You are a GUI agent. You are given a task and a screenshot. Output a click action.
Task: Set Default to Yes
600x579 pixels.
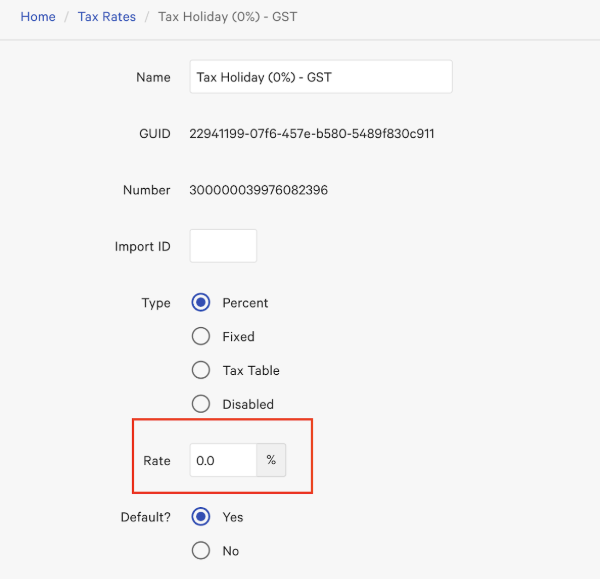(x=201, y=517)
